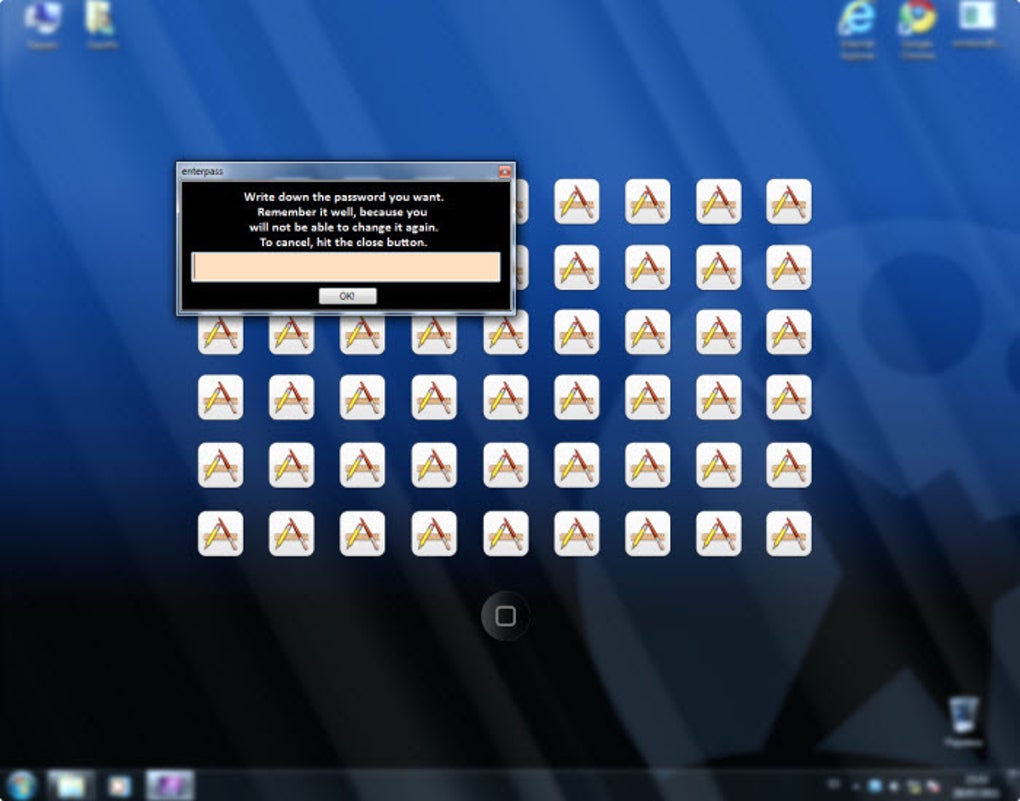Viewport: 1020px width, 801px height.
Task: Tap the round Home button below the grid
Action: pyautogui.click(x=505, y=616)
